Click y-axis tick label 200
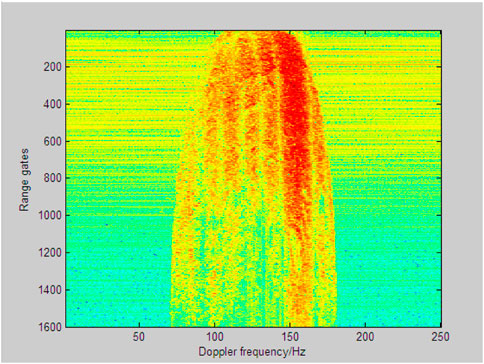The height and width of the screenshot is (364, 484). click(53, 67)
